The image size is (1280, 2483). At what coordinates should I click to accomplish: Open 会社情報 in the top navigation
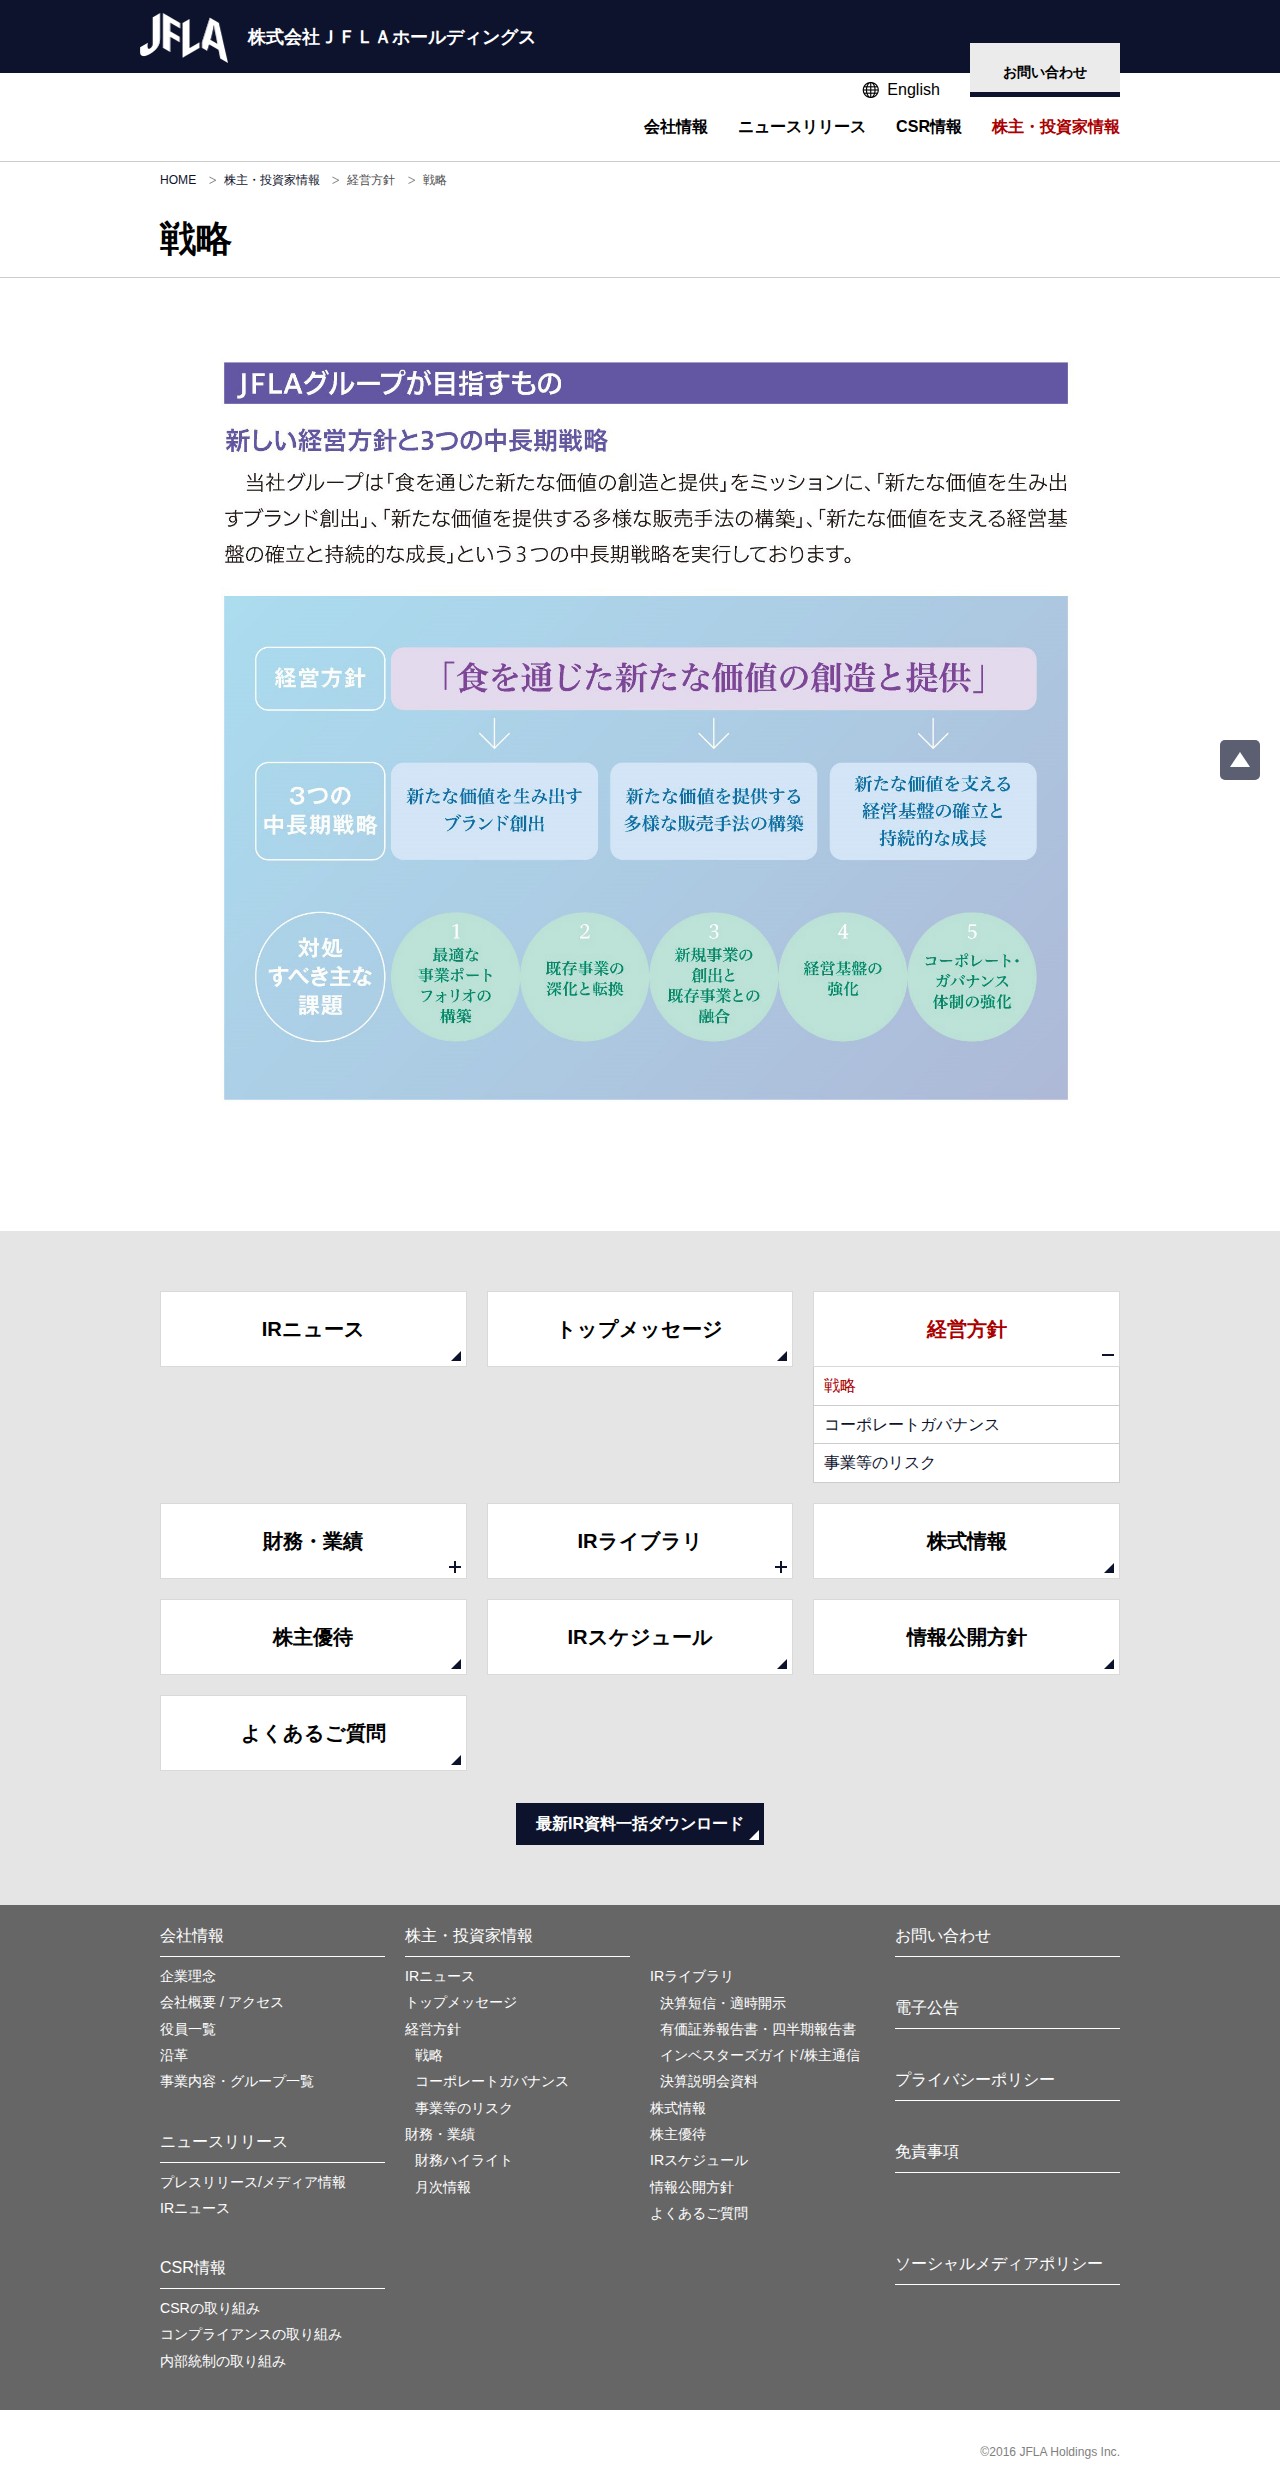pyautogui.click(x=676, y=127)
